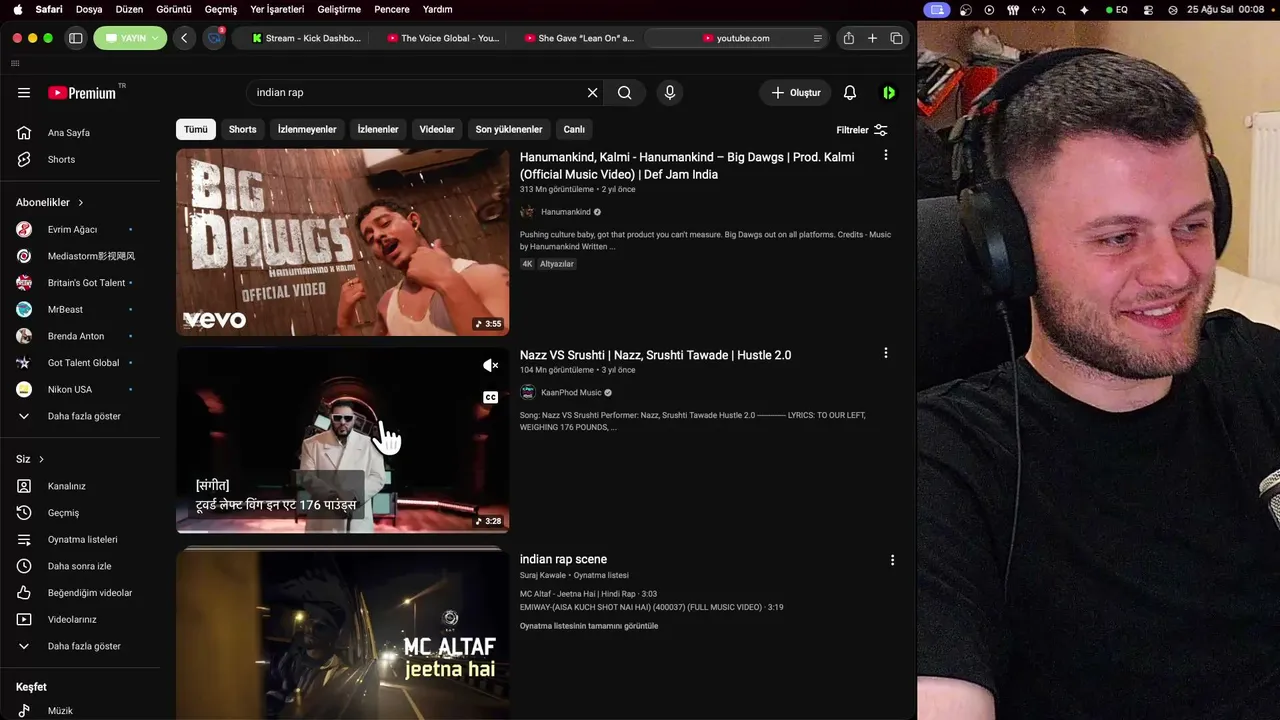Switch to The Voice Global tab

443,38
